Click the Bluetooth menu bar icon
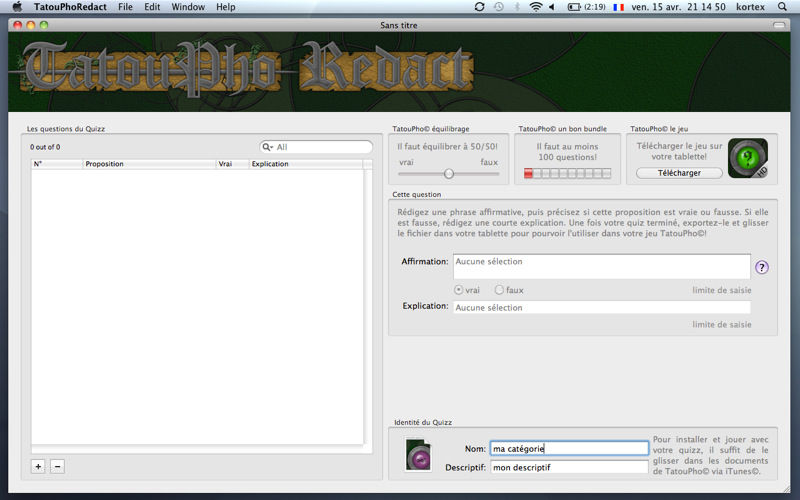The height and width of the screenshot is (500, 800). tap(517, 7)
